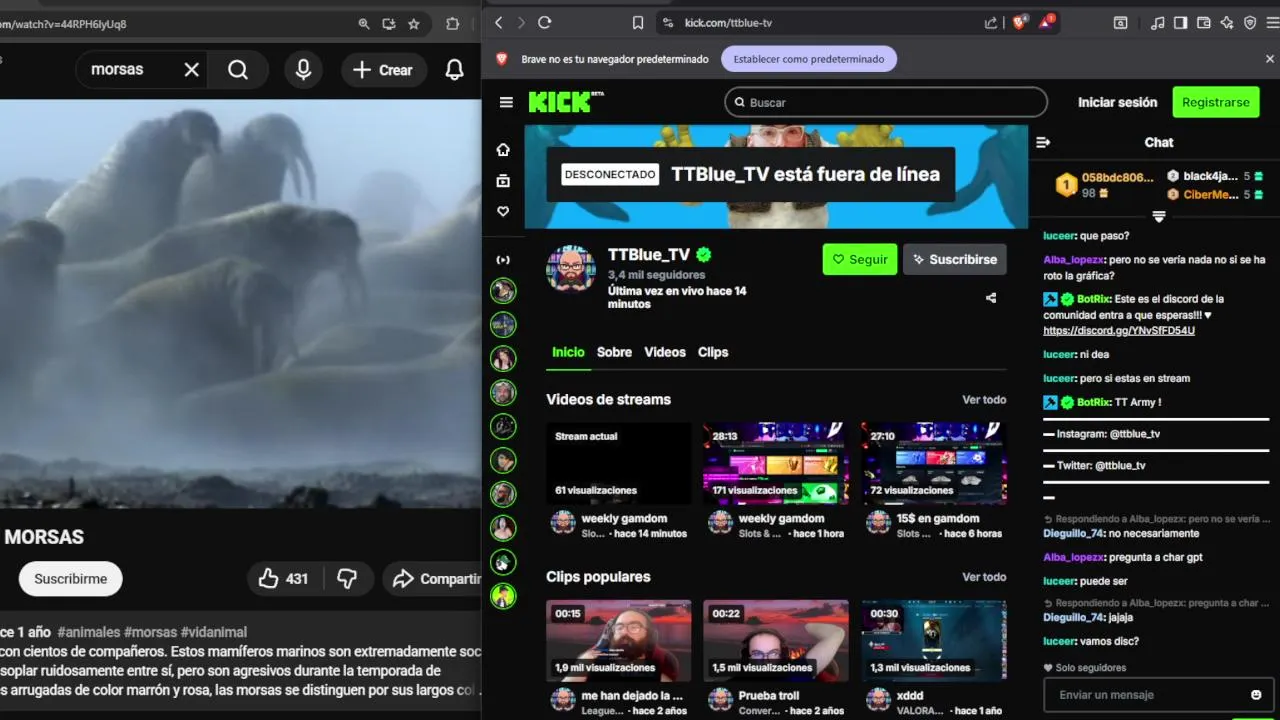Click the TTBlue_TV channel avatar
The image size is (1280, 720).
tap(571, 270)
